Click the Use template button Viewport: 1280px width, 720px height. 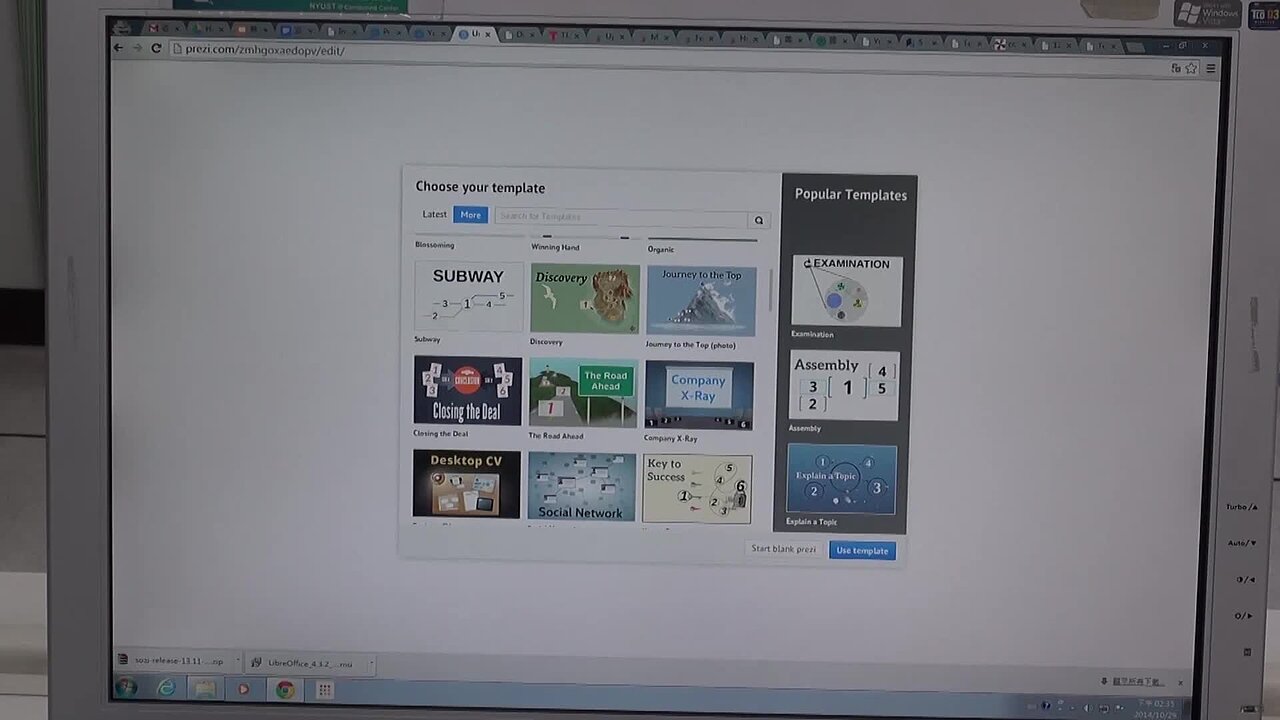coord(862,550)
